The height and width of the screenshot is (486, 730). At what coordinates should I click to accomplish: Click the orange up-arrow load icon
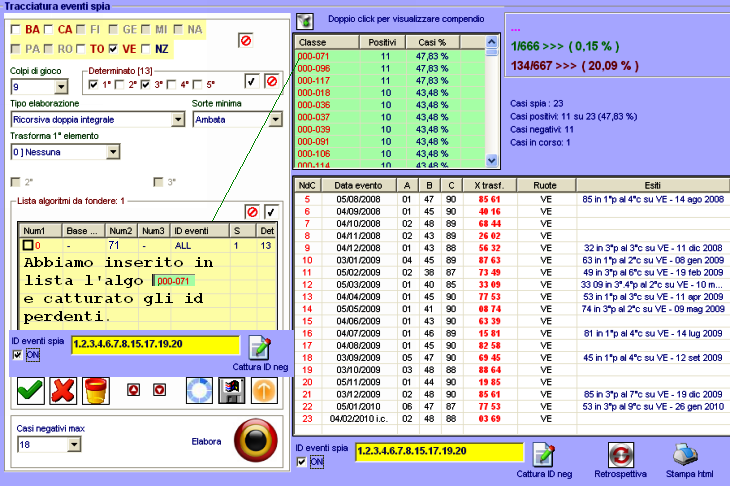(x=264, y=390)
